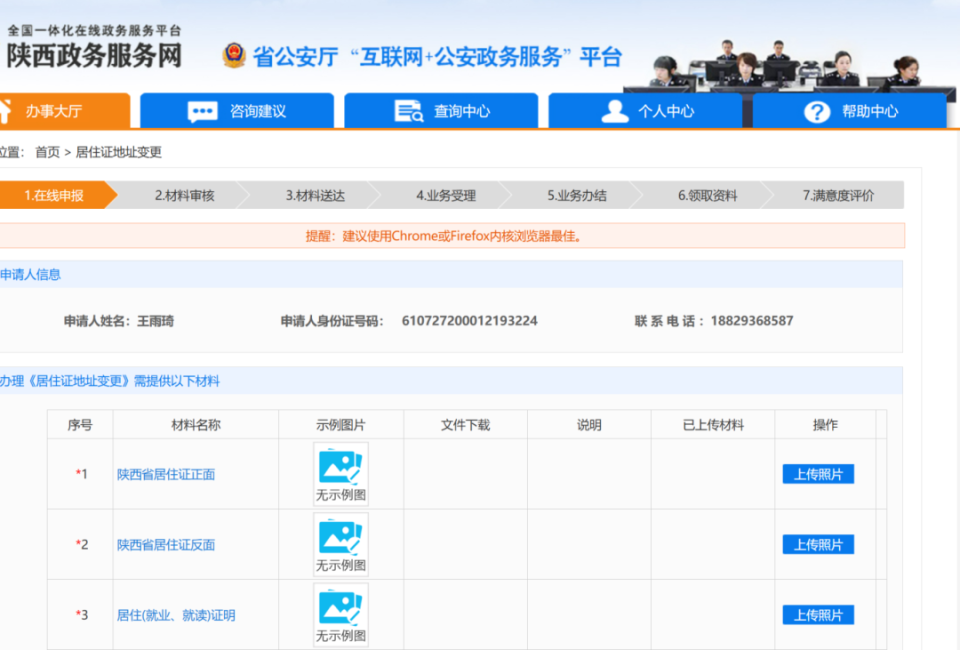This screenshot has height=650, width=960.
Task: Click applicant name 王雨琦
Action: [x=156, y=321]
